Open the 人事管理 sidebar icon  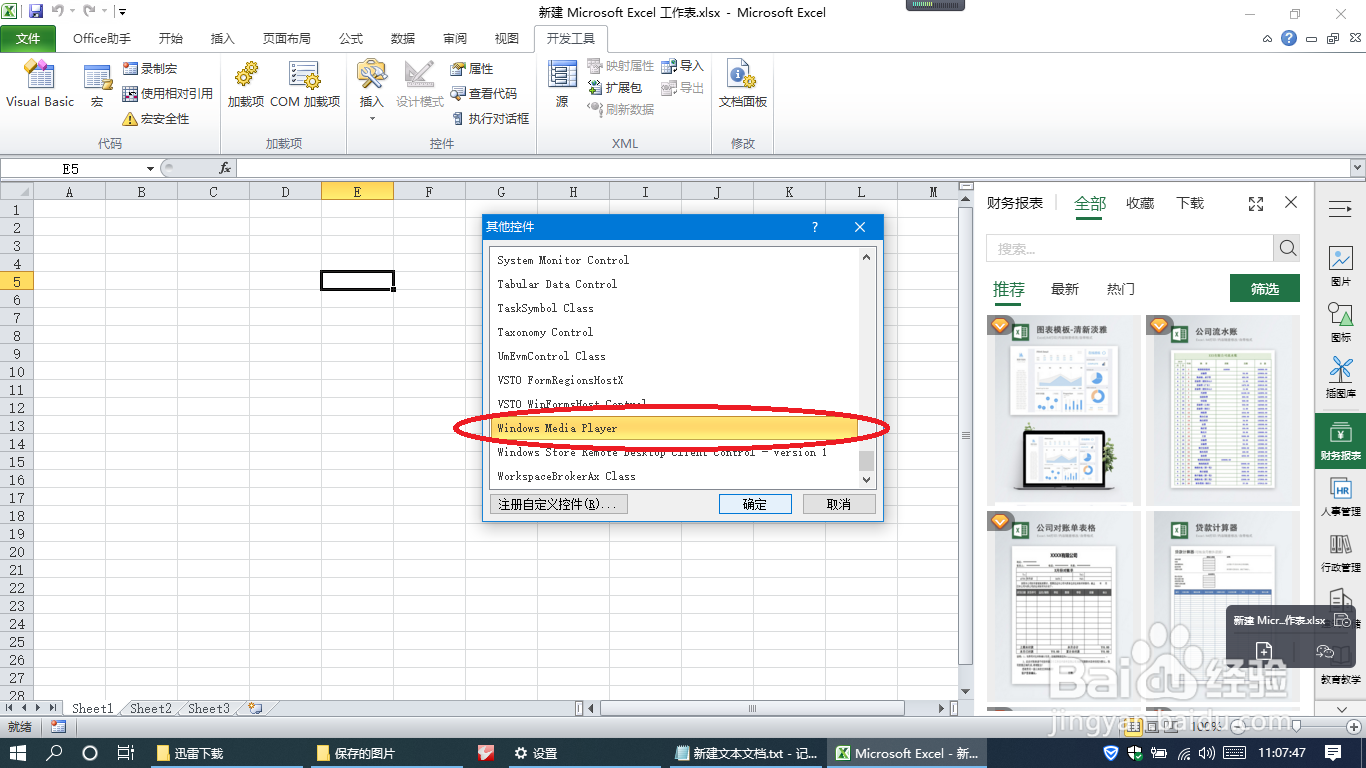[x=1341, y=497]
